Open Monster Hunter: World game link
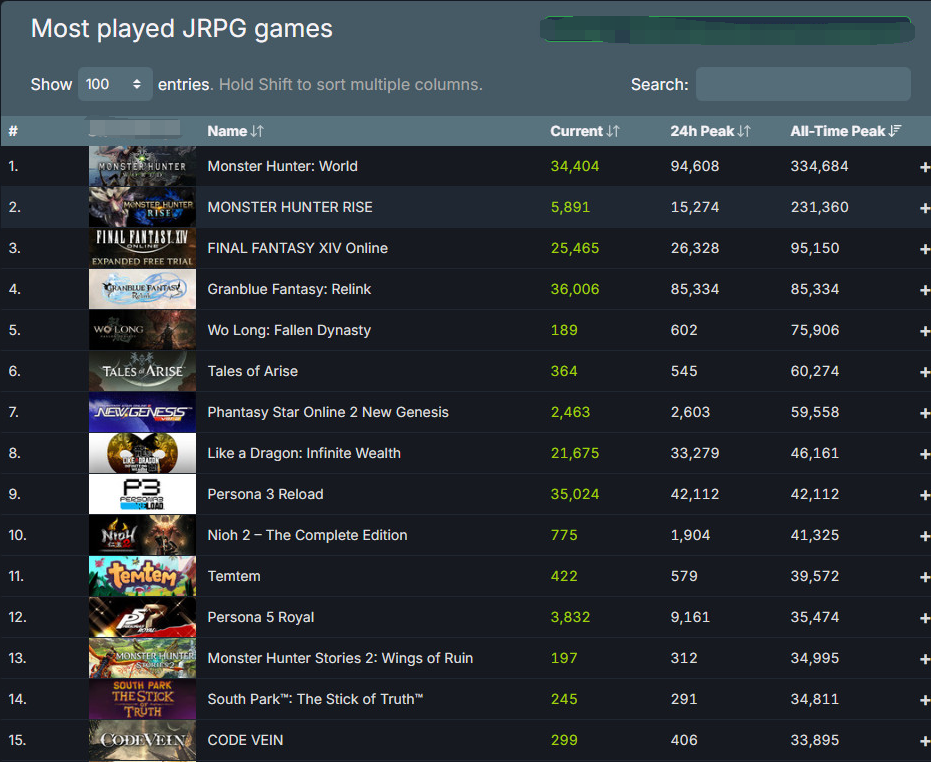The image size is (931, 762). 282,166
